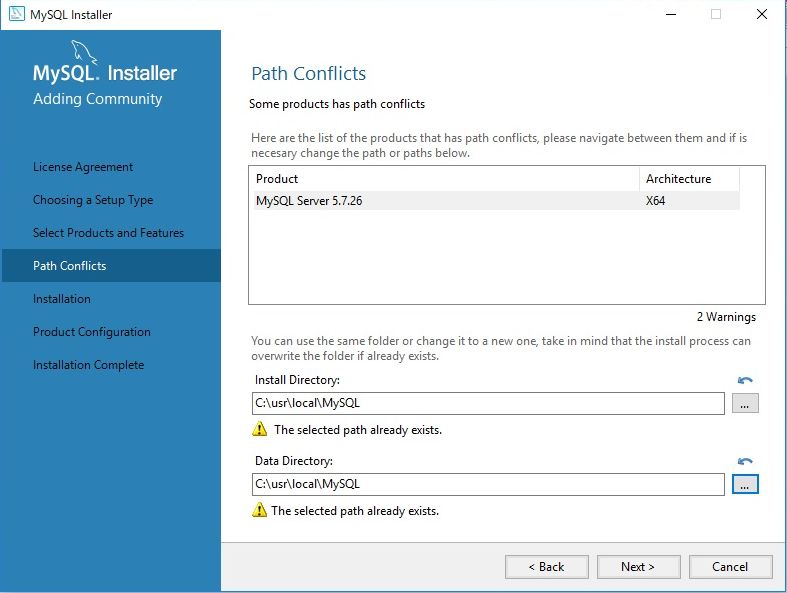
Task: Click the Install Directory warning icon
Action: tap(259, 429)
